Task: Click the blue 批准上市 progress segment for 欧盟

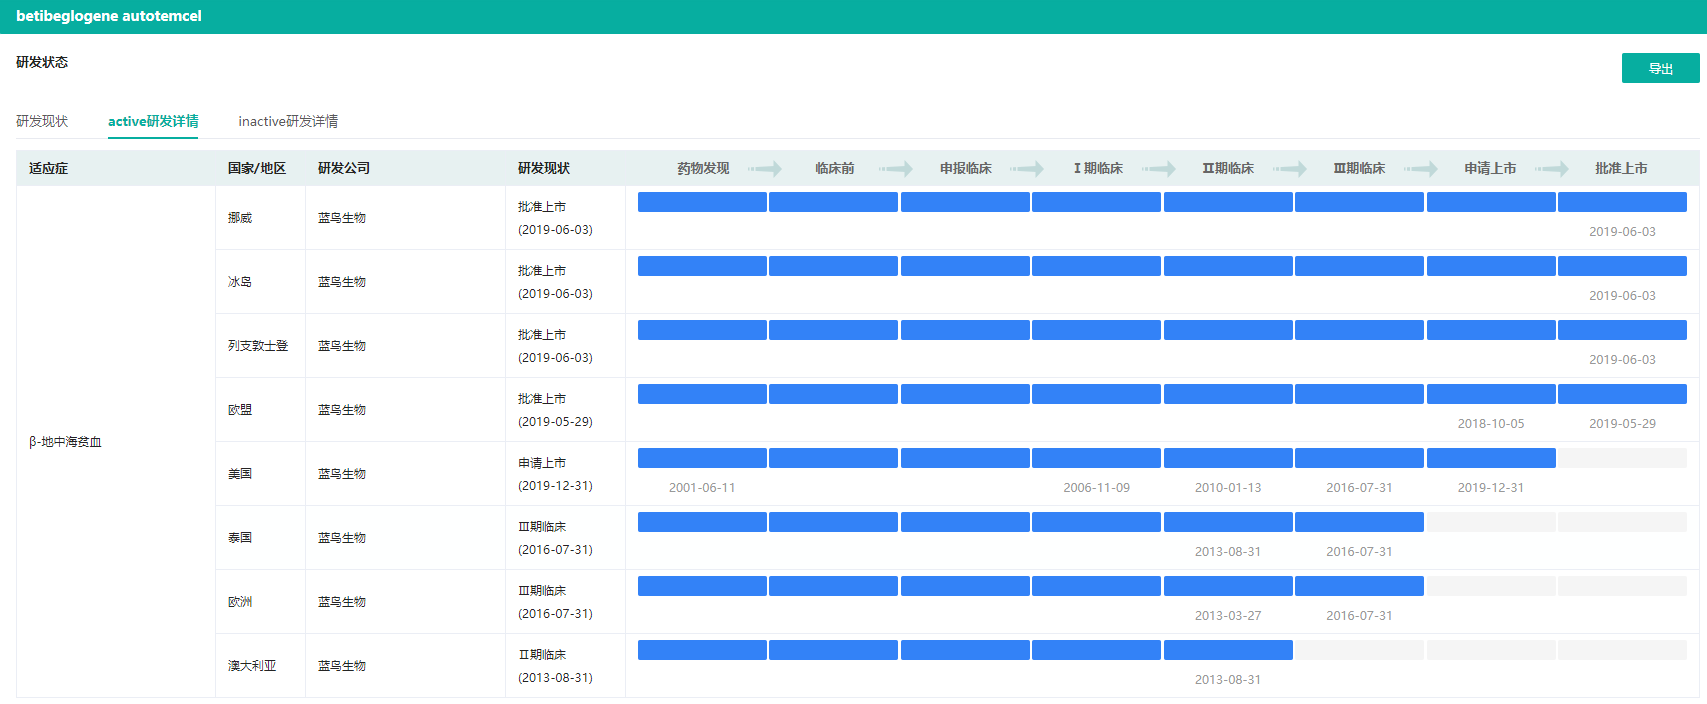Action: 1622,394
